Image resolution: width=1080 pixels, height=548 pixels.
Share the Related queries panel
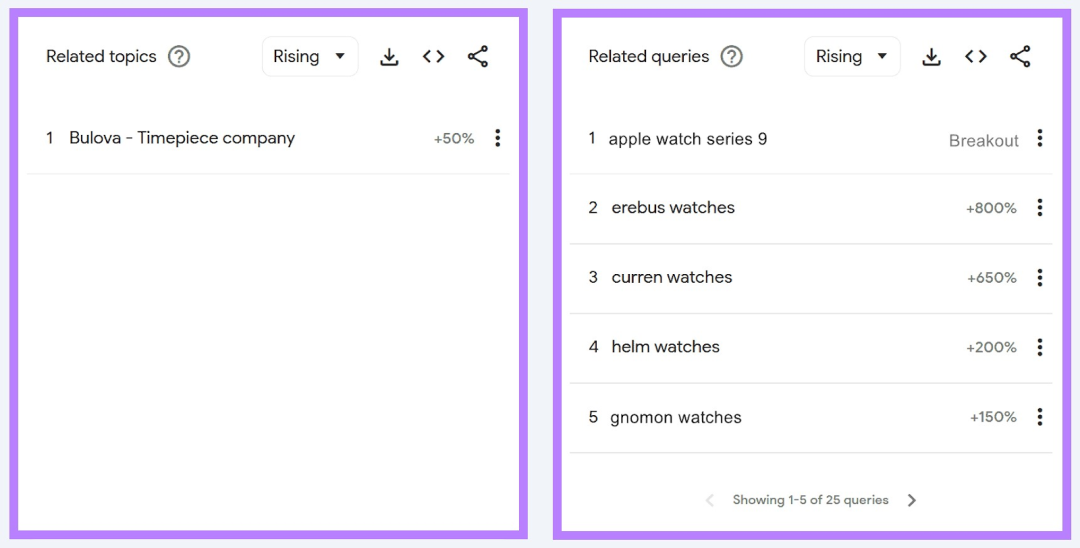[x=1019, y=56]
